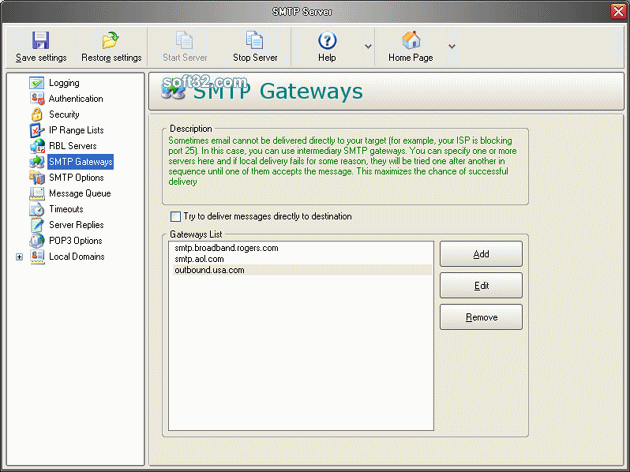Open the dropdown arrow beside Help
630x472 pixels.
coord(368,46)
